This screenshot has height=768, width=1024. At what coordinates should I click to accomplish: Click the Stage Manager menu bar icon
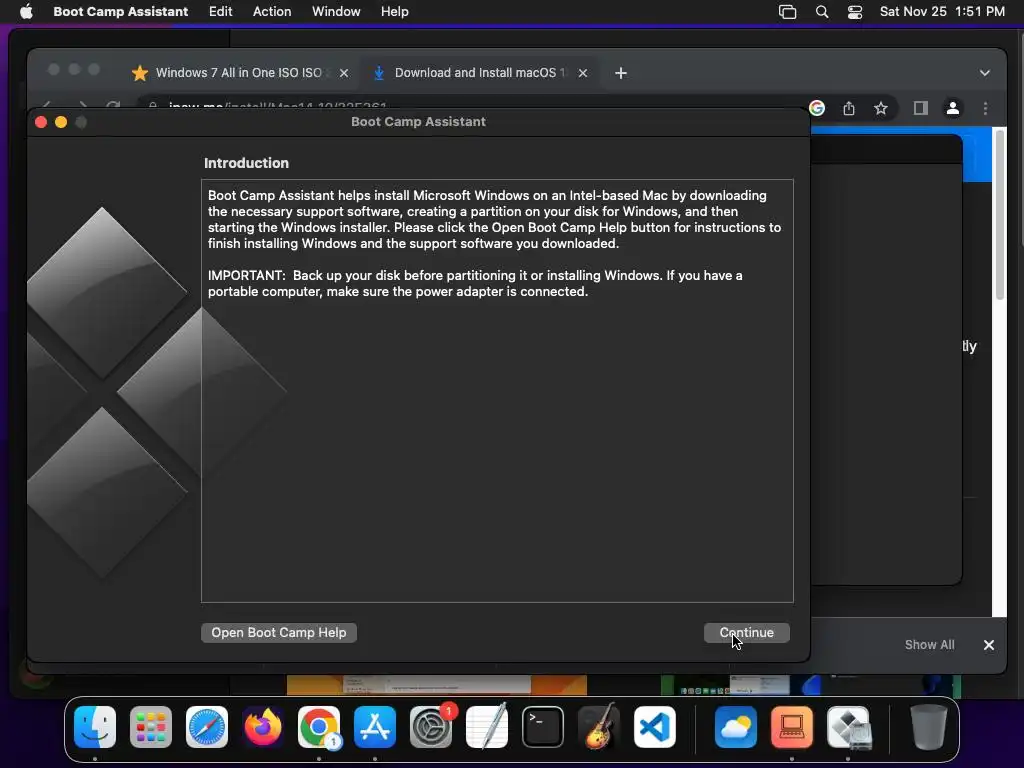(788, 12)
